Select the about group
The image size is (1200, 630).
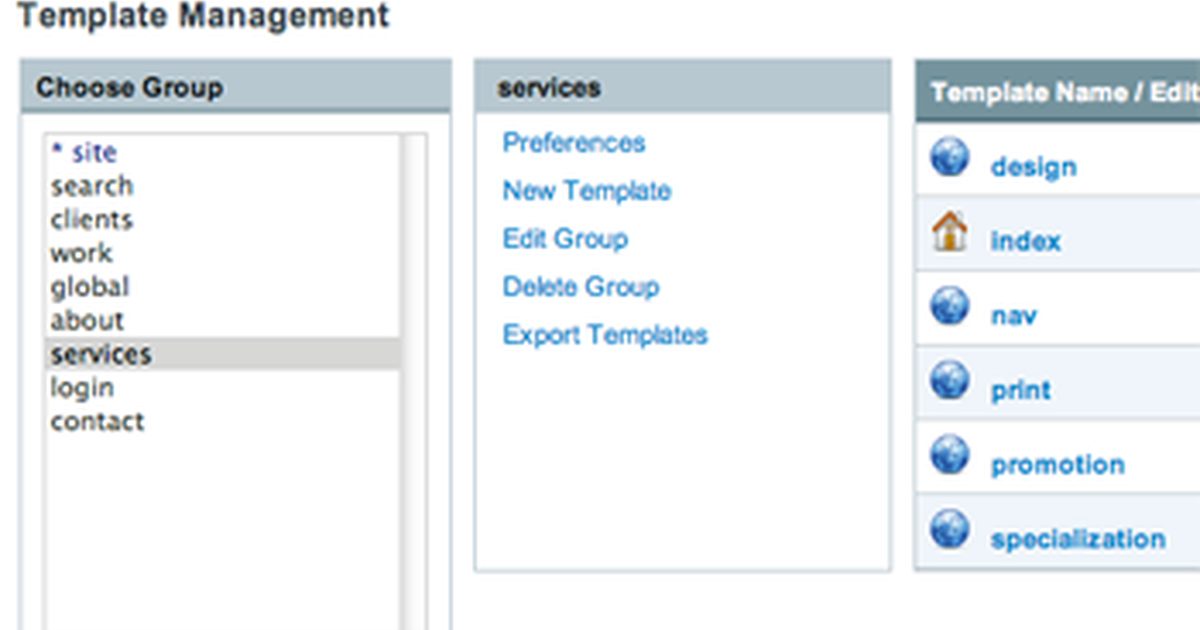[x=87, y=320]
